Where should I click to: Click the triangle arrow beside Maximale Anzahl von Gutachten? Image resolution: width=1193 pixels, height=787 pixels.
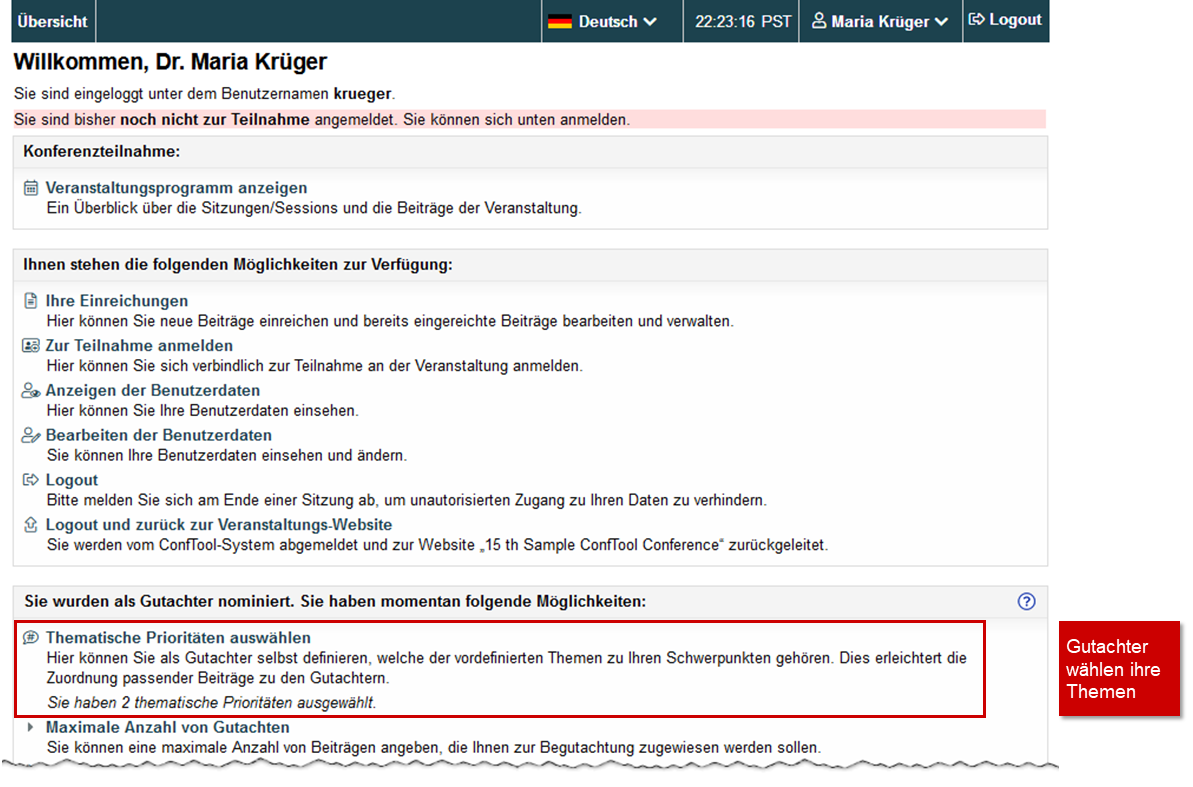(30, 727)
